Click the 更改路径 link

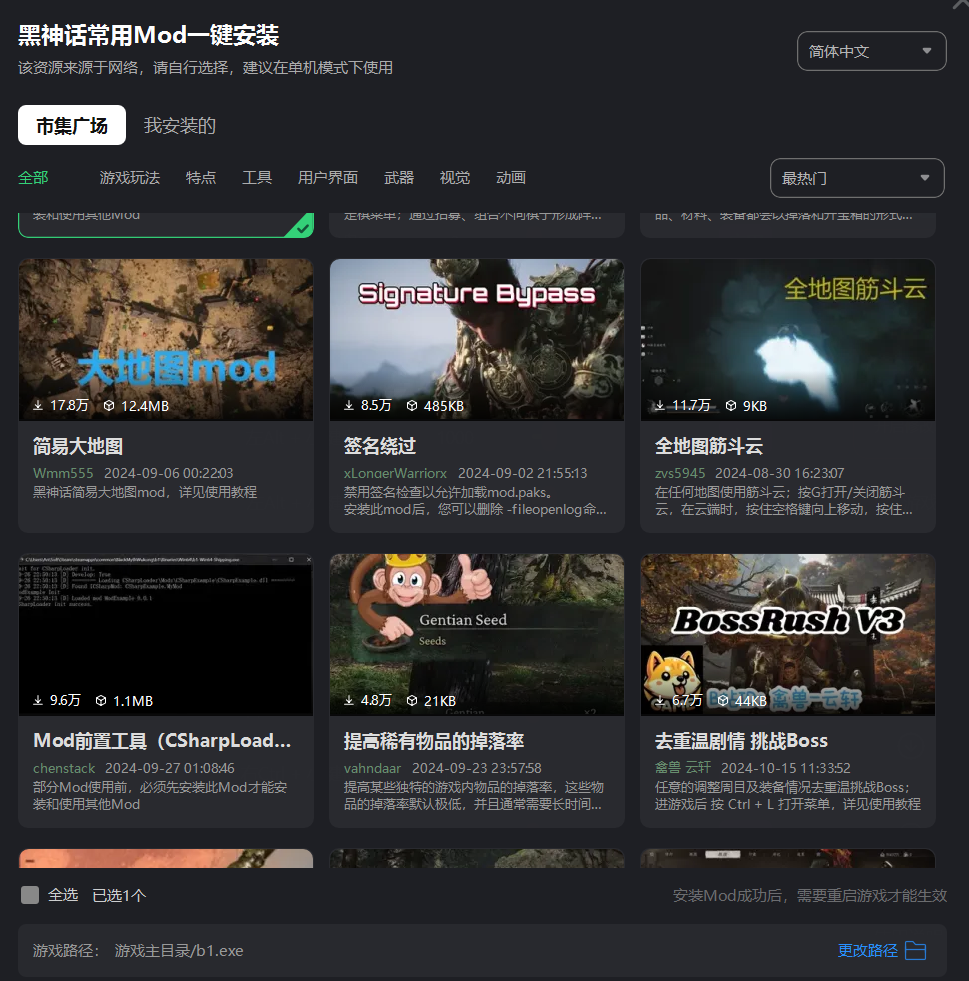(x=868, y=950)
